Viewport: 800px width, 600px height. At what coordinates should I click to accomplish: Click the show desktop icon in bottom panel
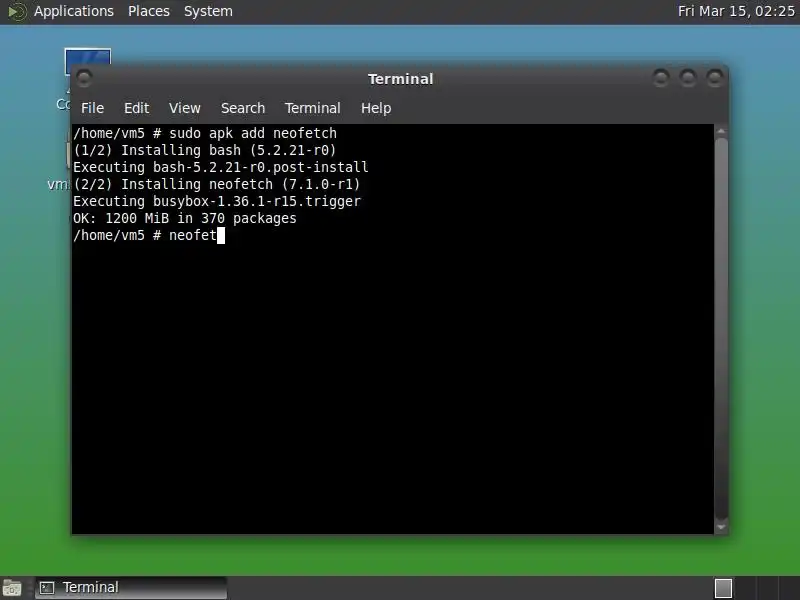(x=12, y=588)
